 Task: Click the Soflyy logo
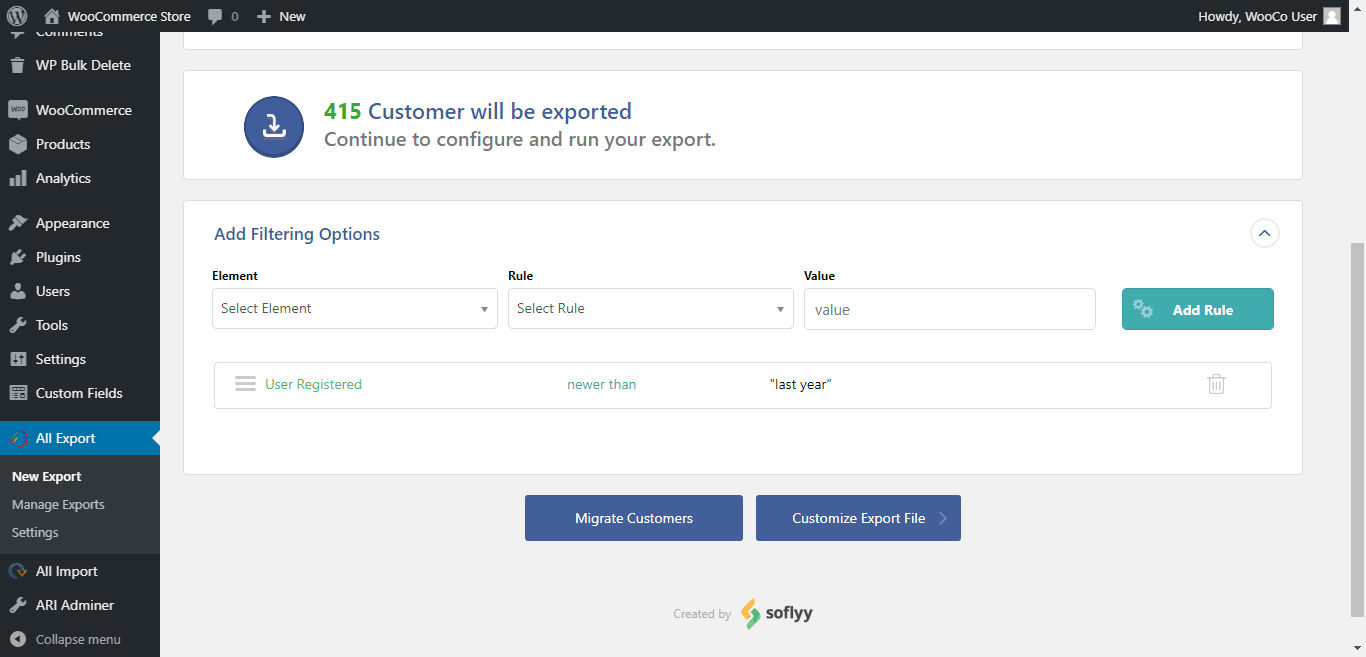click(777, 613)
